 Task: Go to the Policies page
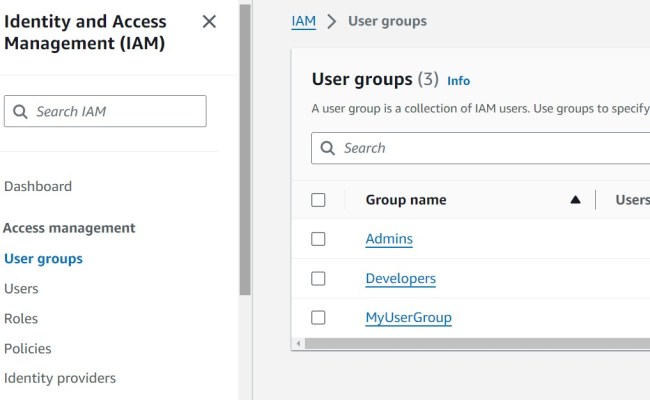[x=28, y=349]
